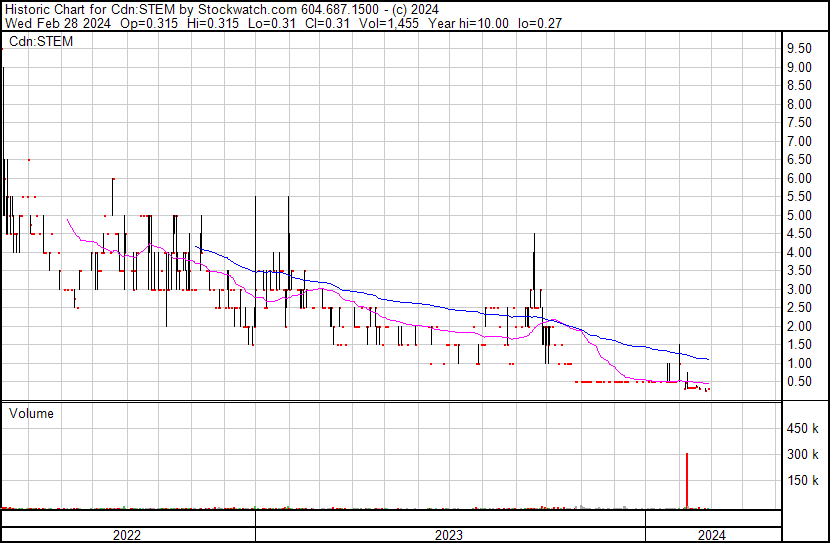This screenshot has width=830, height=543.
Task: Click the large red volume spike
Action: point(687,480)
